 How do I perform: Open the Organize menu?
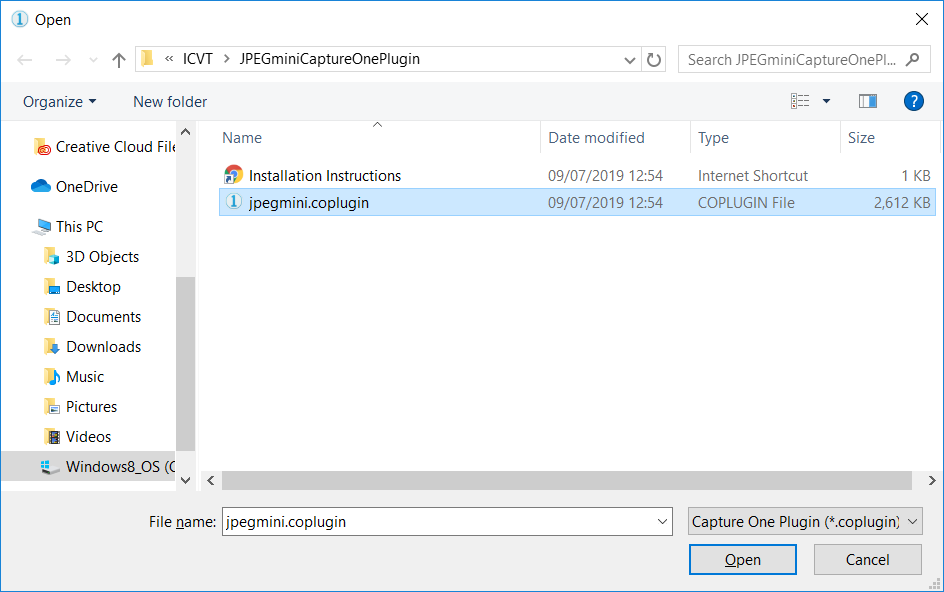(59, 102)
